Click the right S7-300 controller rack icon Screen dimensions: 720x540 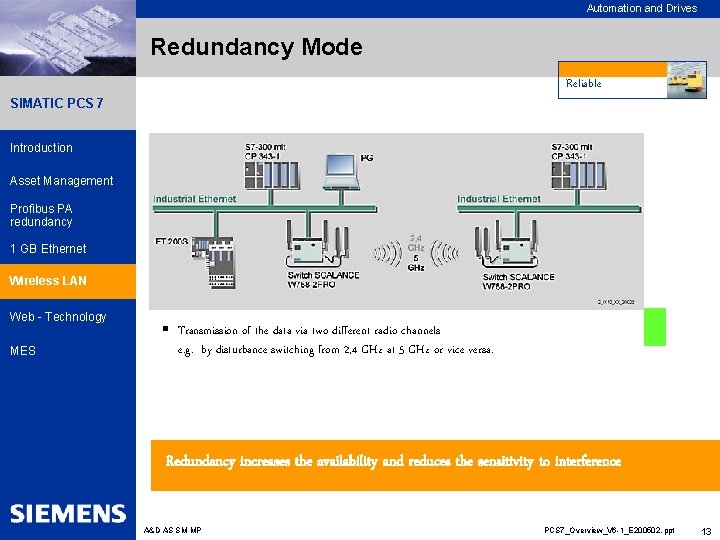pyautogui.click(x=578, y=175)
